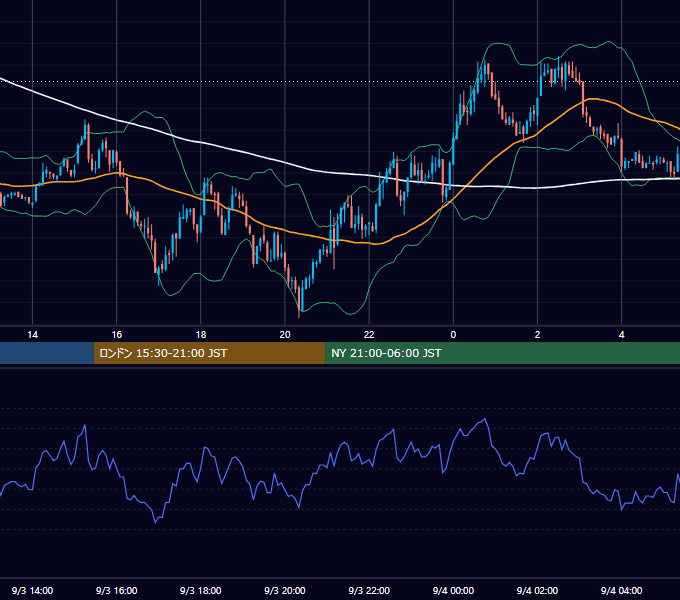Screen dimensions: 680x600
Task: Click the hour label 4 on price chart axis
Action: 621,335
